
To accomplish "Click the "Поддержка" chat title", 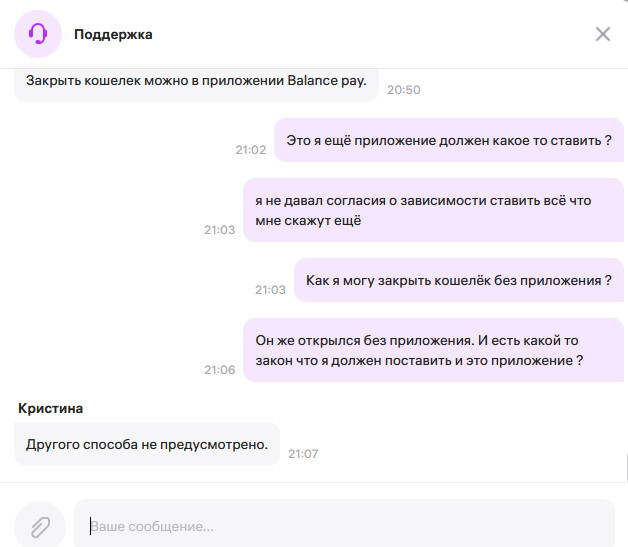I will [113, 34].
